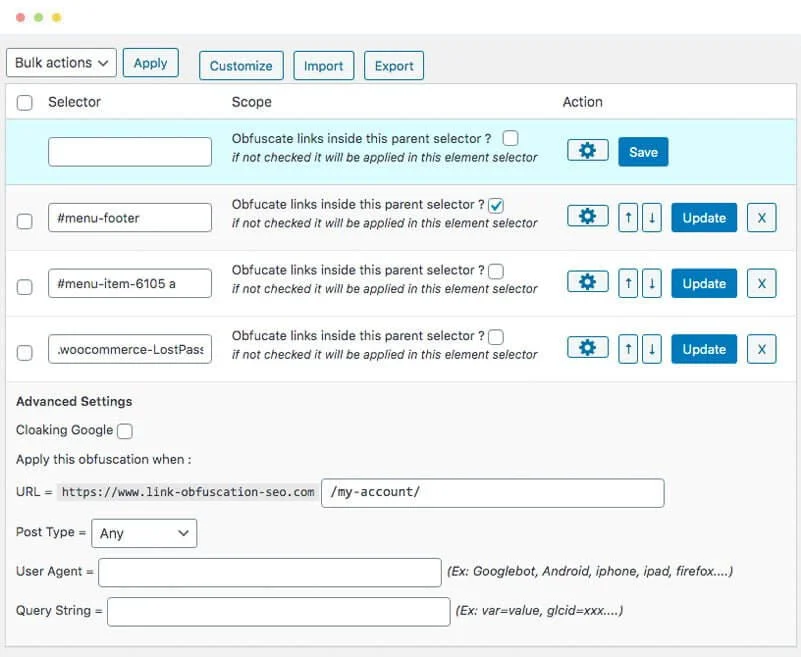Toggle the select-all checkbox in table header
The width and height of the screenshot is (801, 657).
point(25,102)
